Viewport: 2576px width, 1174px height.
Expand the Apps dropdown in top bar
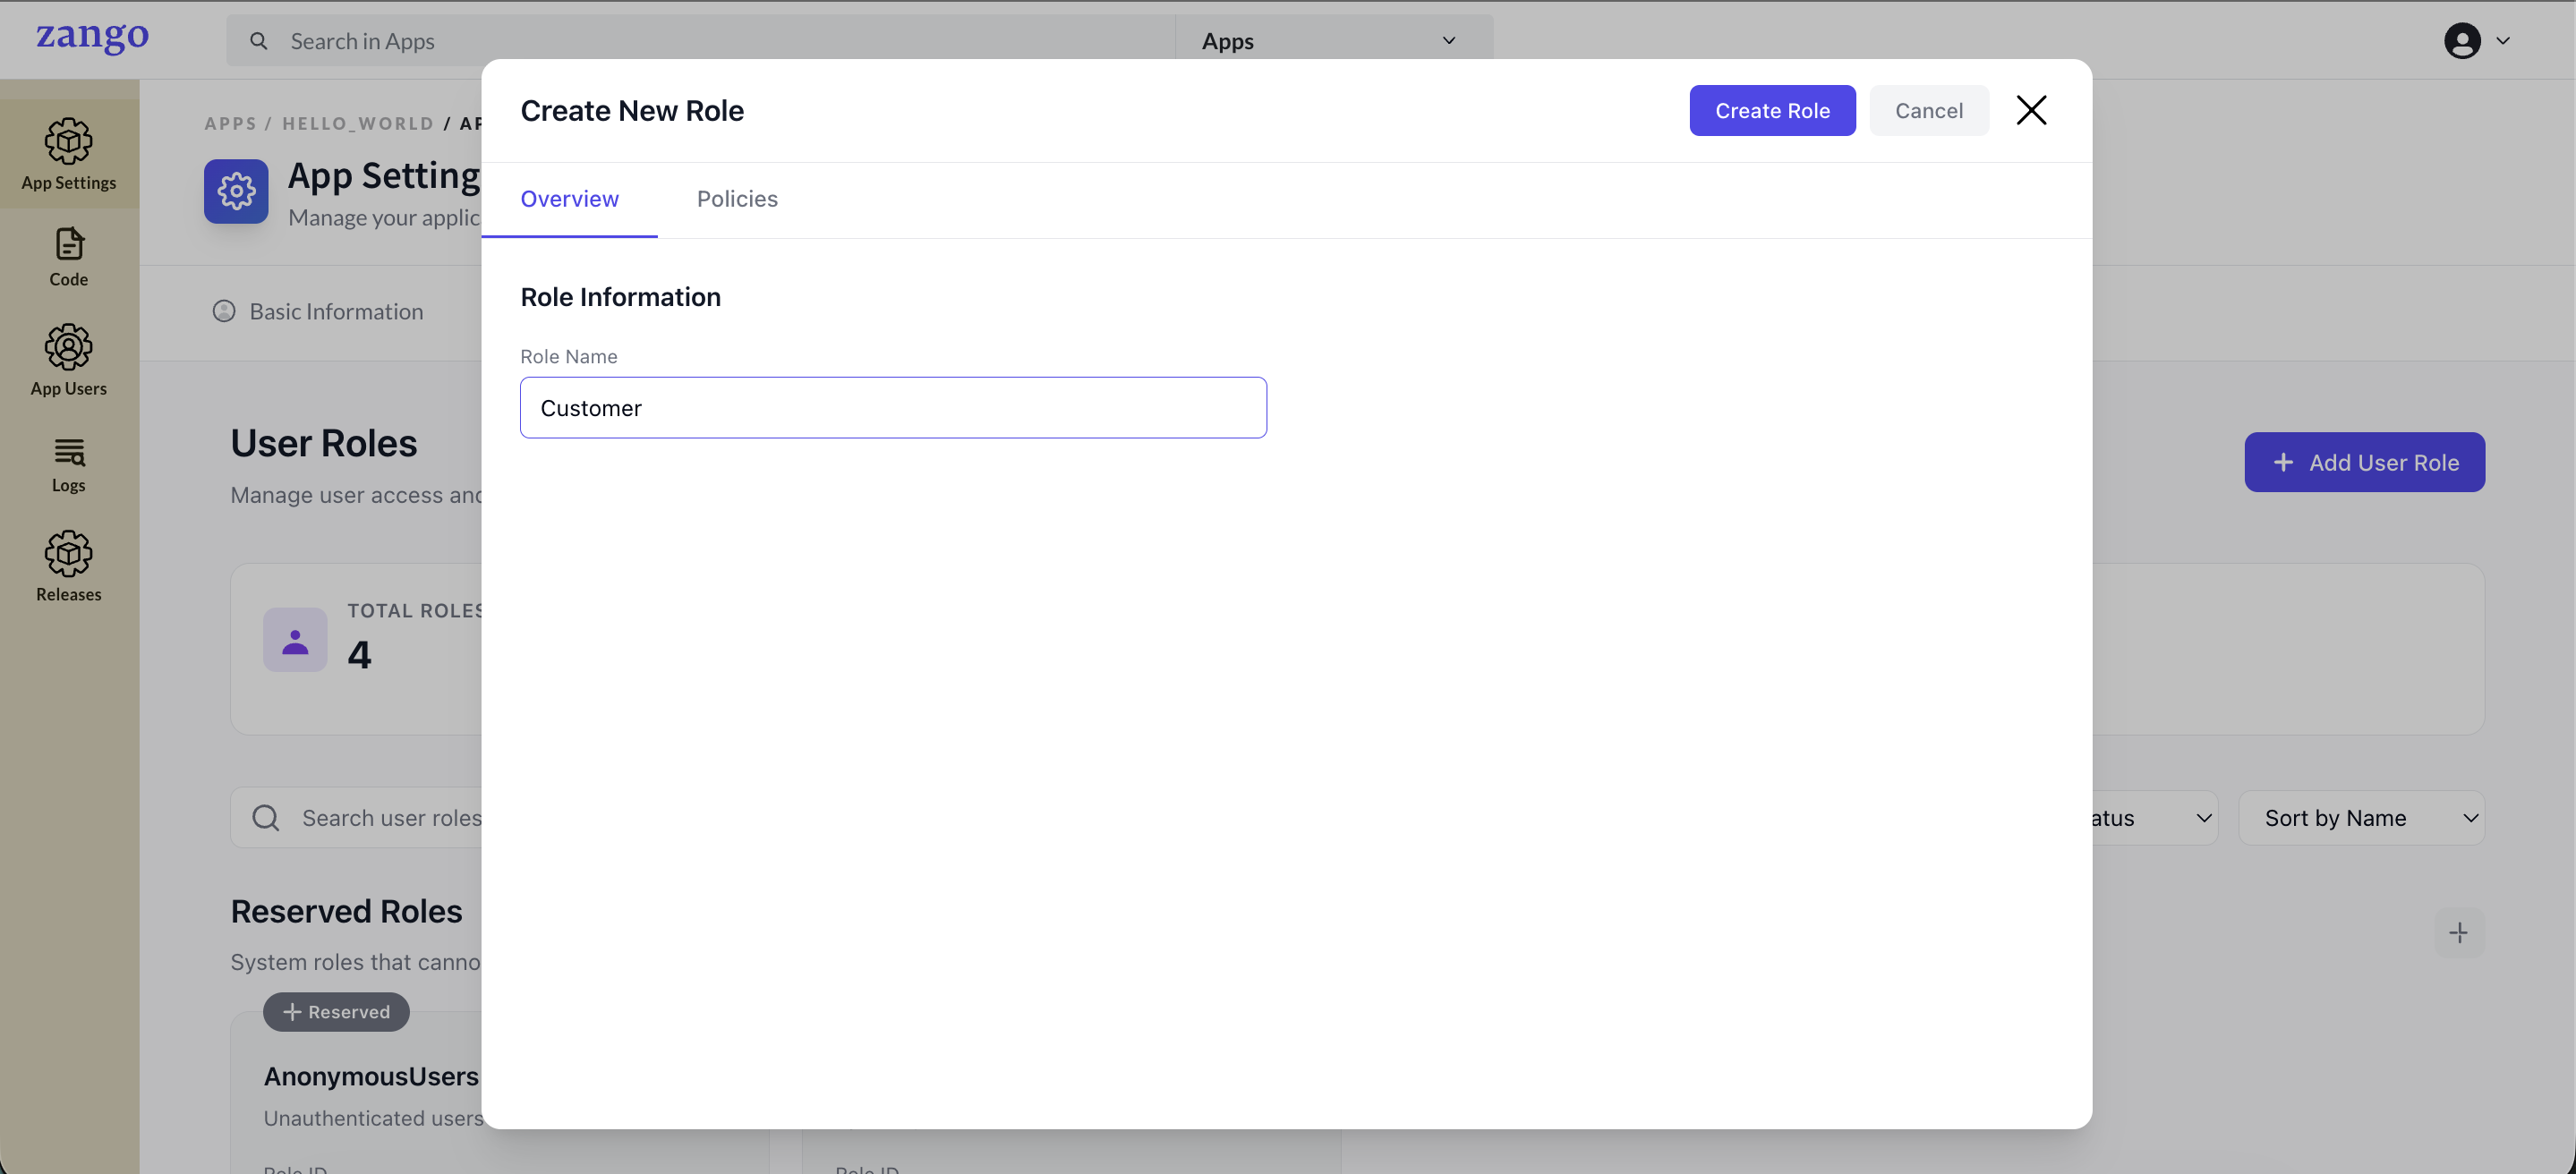coord(1334,41)
